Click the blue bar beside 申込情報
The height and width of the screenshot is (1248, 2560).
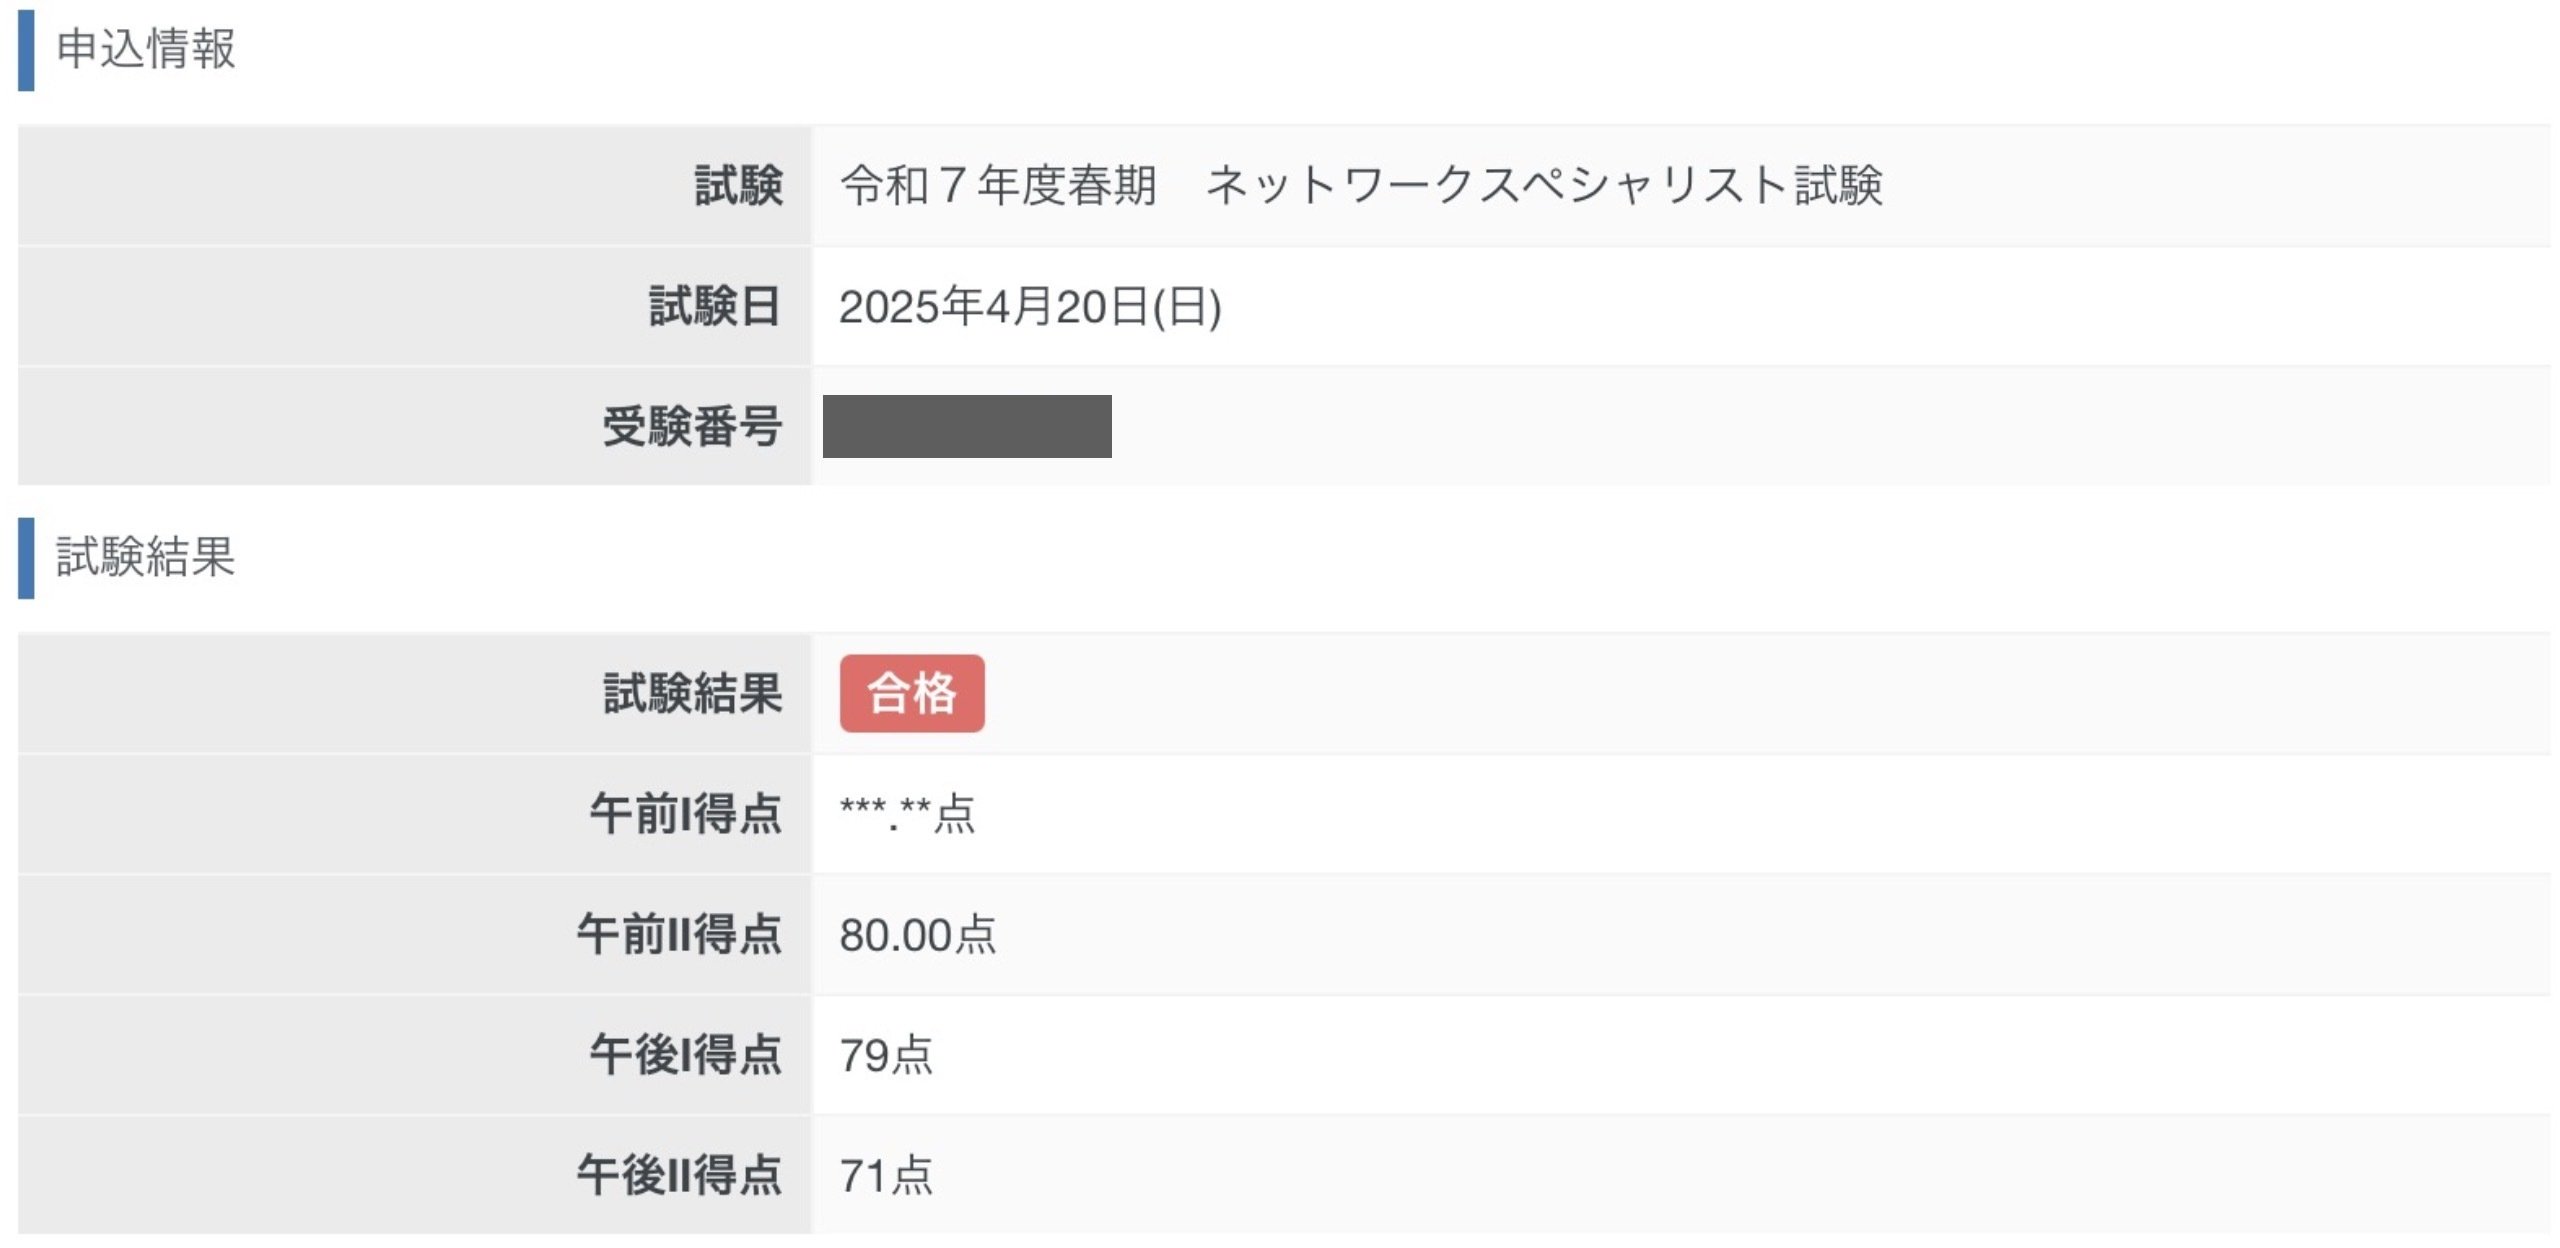(x=26, y=50)
